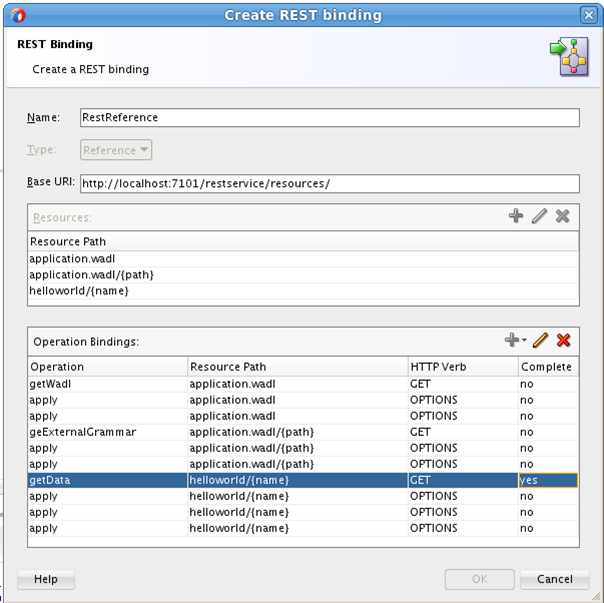The width and height of the screenshot is (604, 603).
Task: Click the Operation Bindings section label
Action: (86, 342)
